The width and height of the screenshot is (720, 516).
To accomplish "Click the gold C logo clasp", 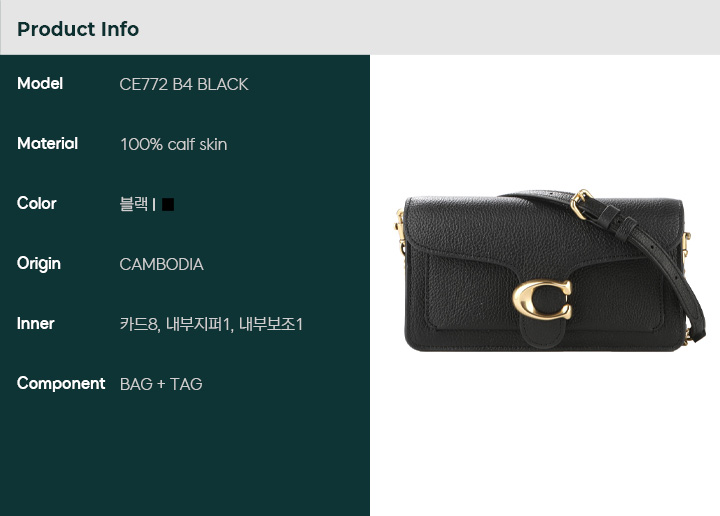I will 542,299.
